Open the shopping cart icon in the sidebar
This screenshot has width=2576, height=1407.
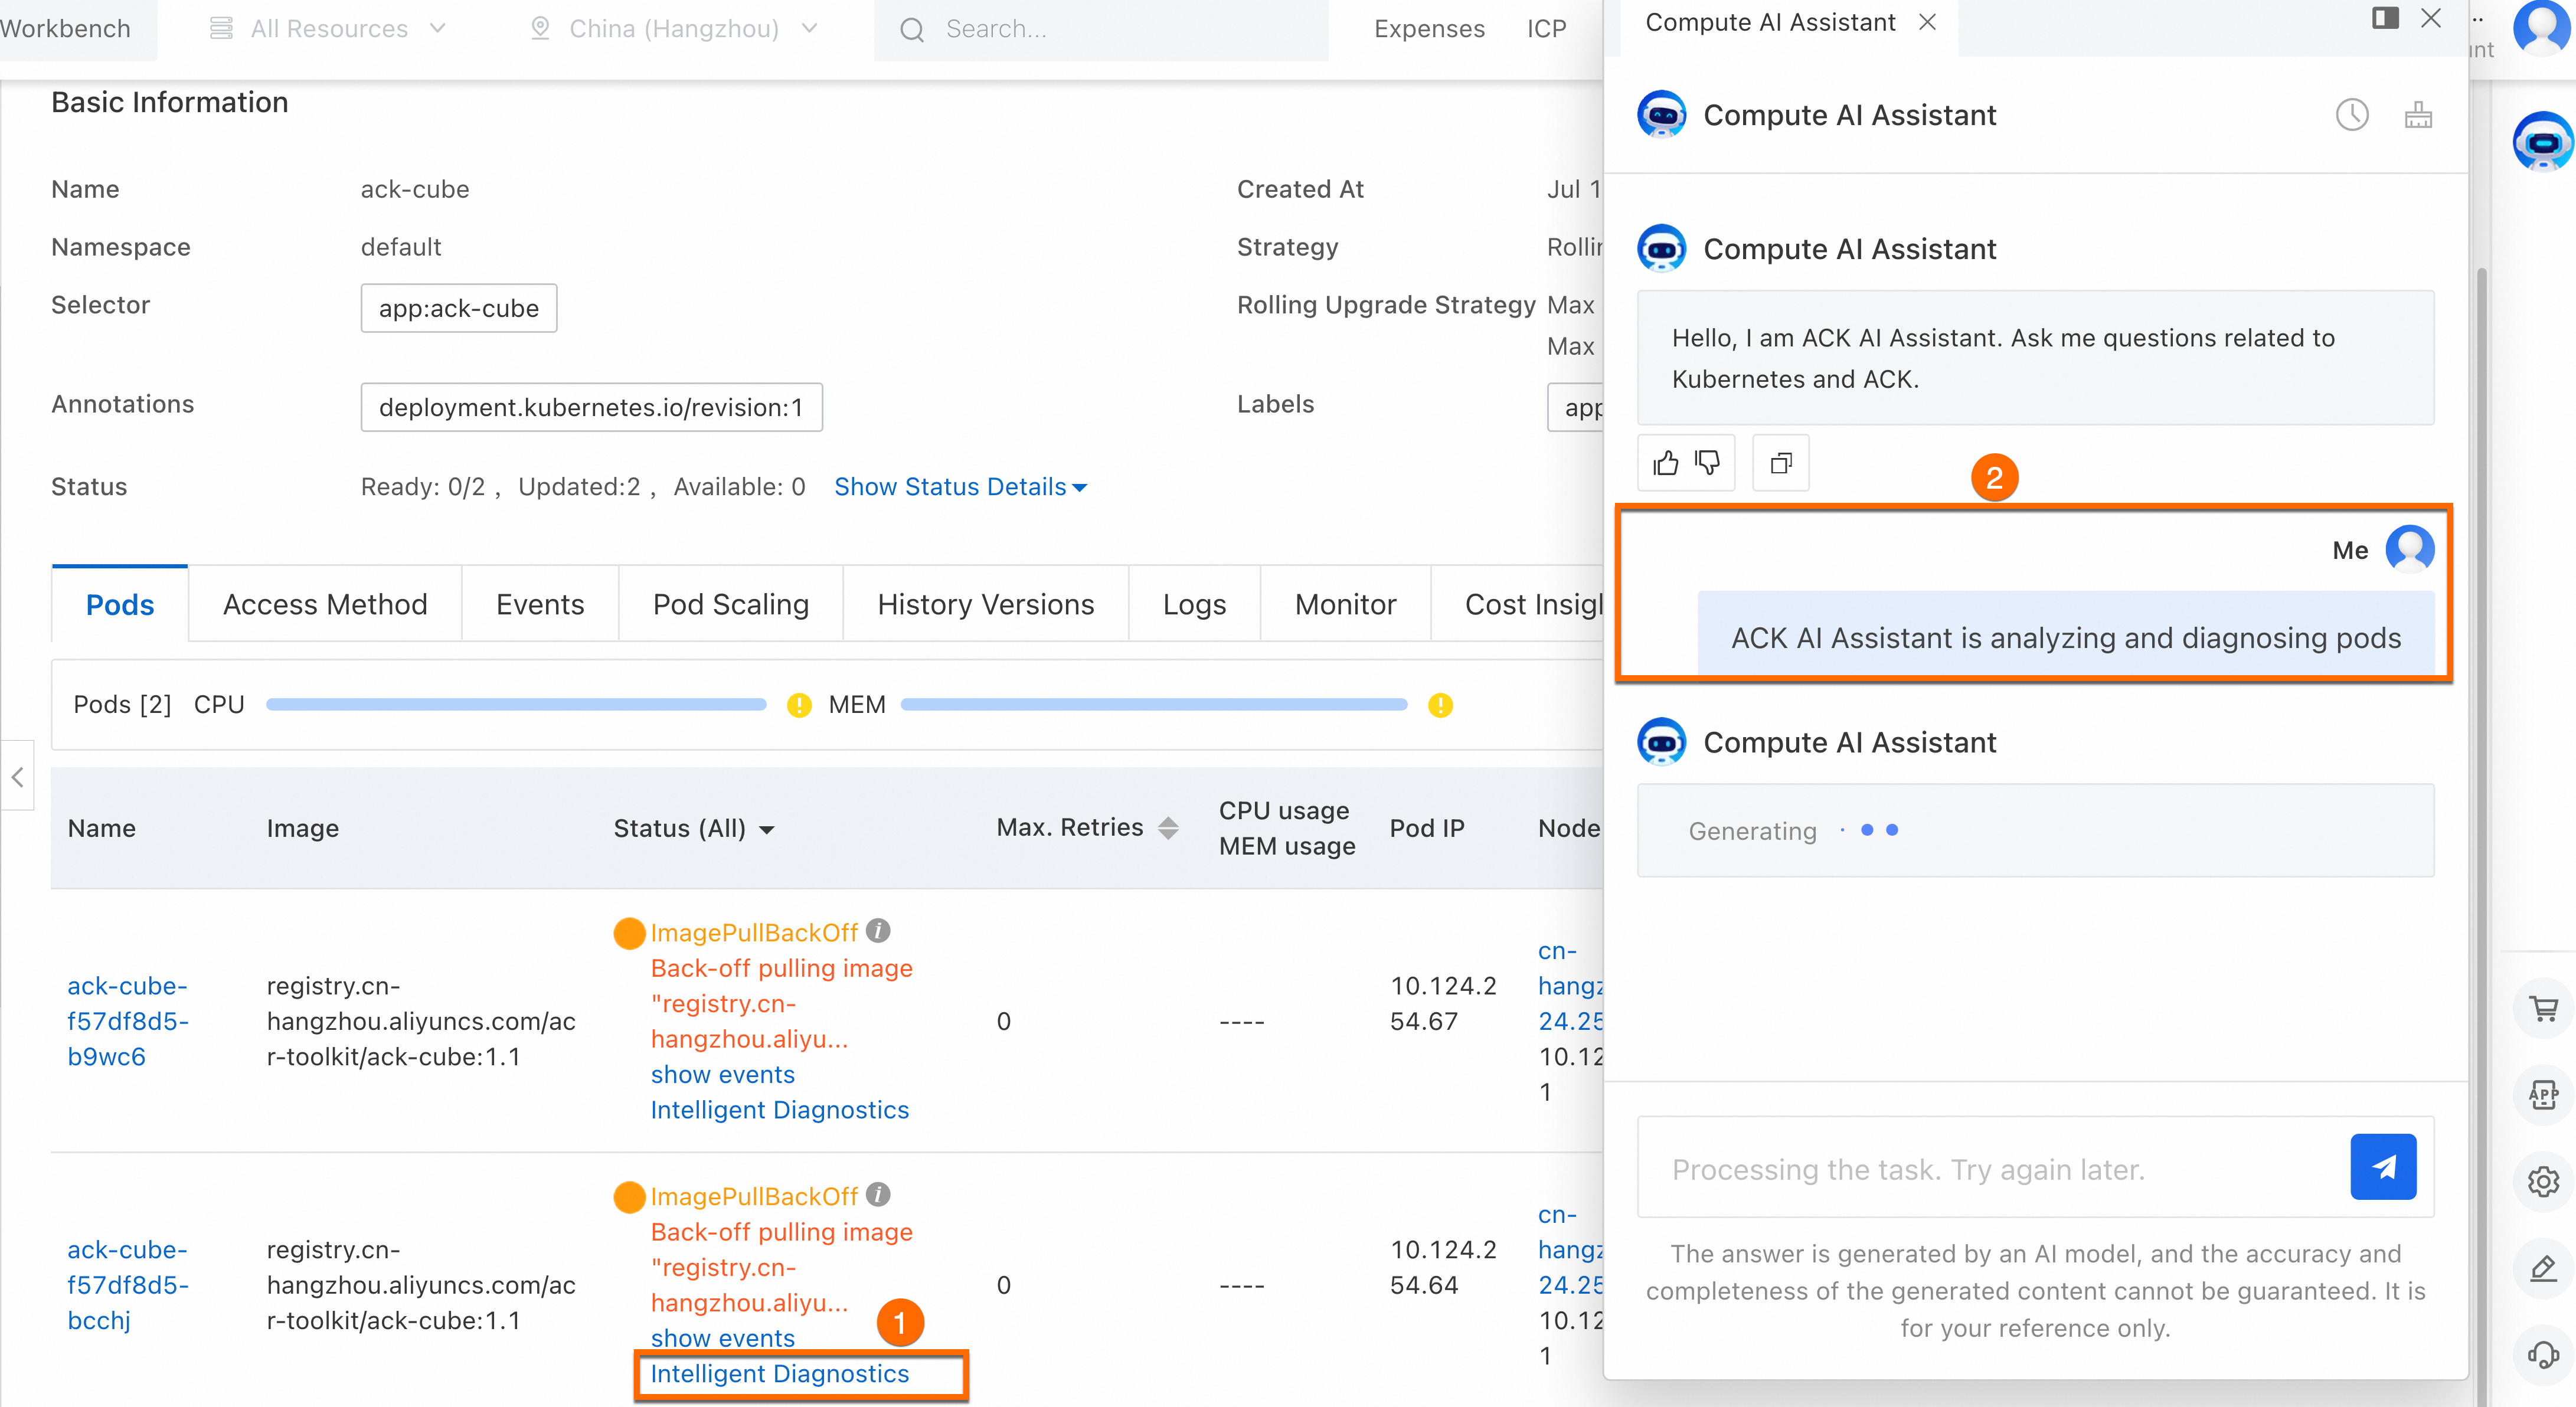pyautogui.click(x=2543, y=1008)
